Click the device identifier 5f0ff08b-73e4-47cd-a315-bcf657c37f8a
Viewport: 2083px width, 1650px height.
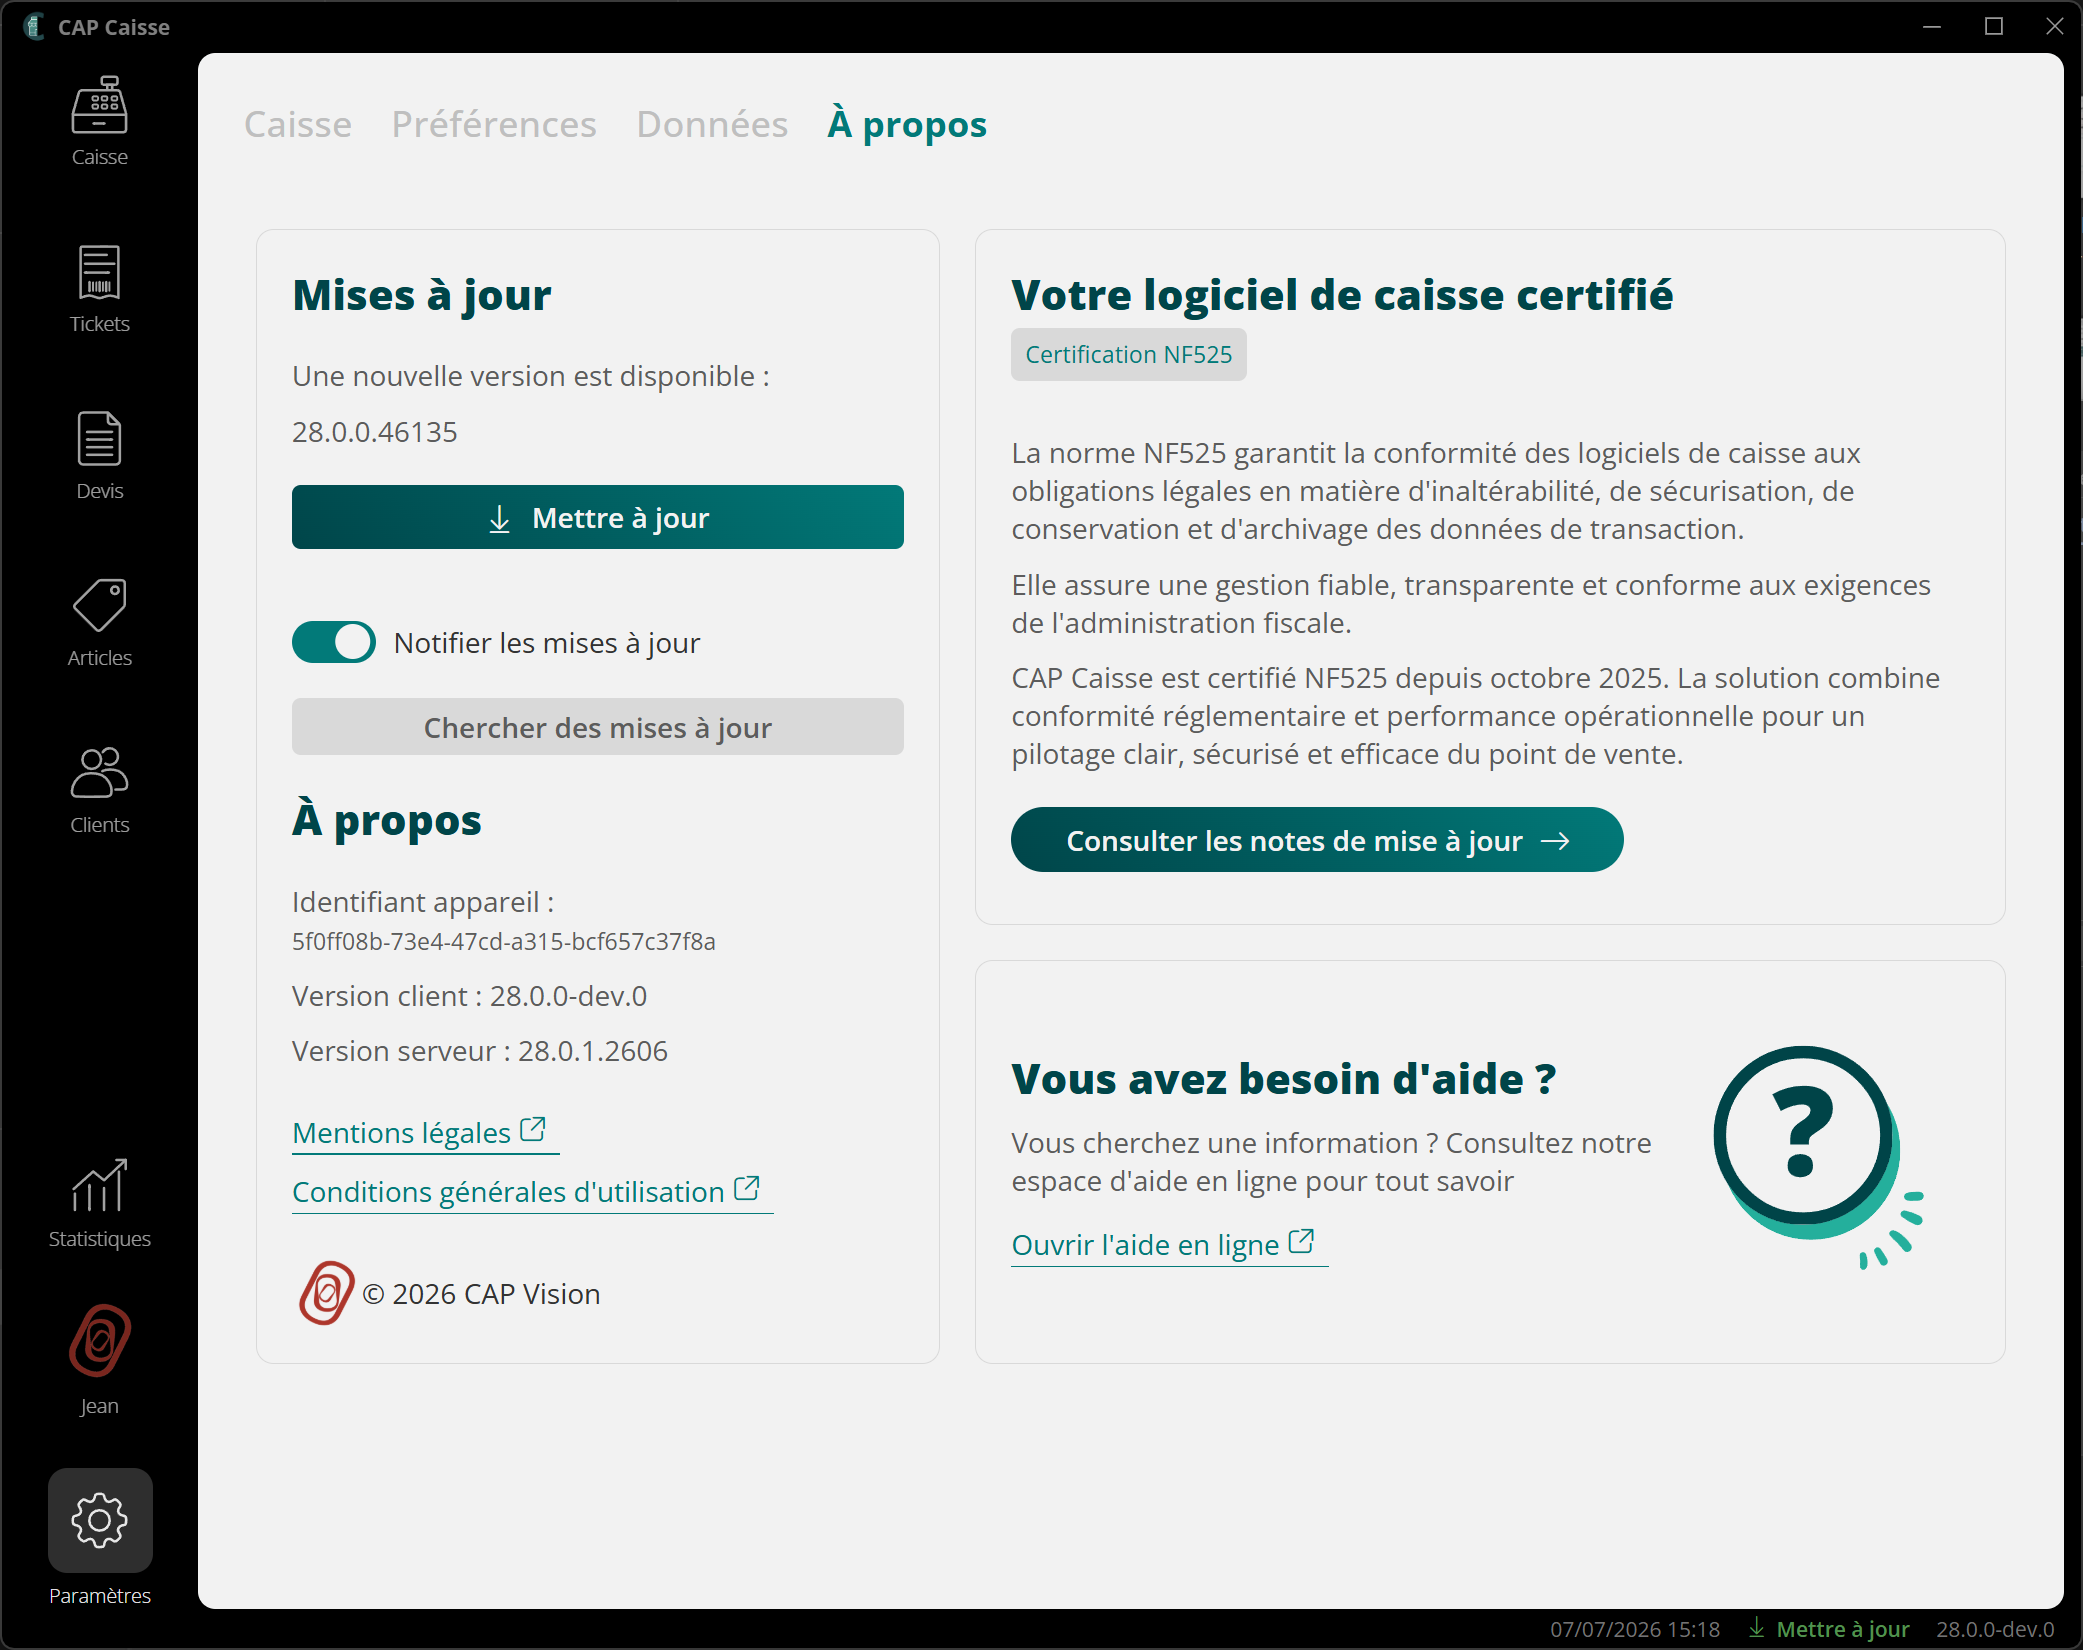504,942
